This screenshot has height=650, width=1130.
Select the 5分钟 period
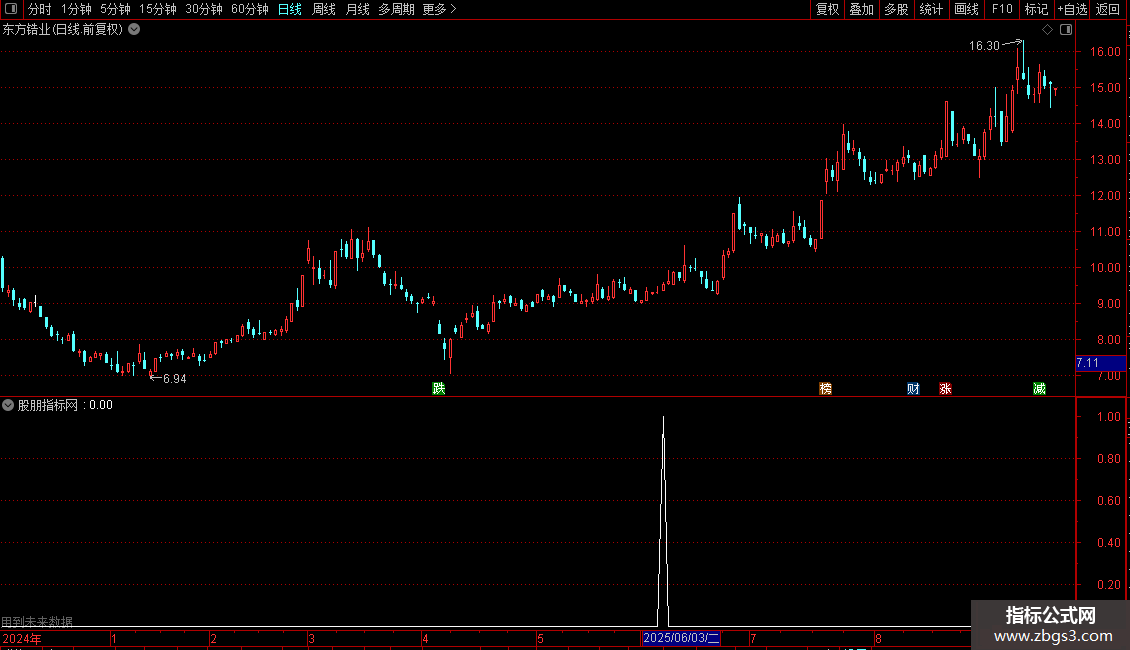point(115,9)
